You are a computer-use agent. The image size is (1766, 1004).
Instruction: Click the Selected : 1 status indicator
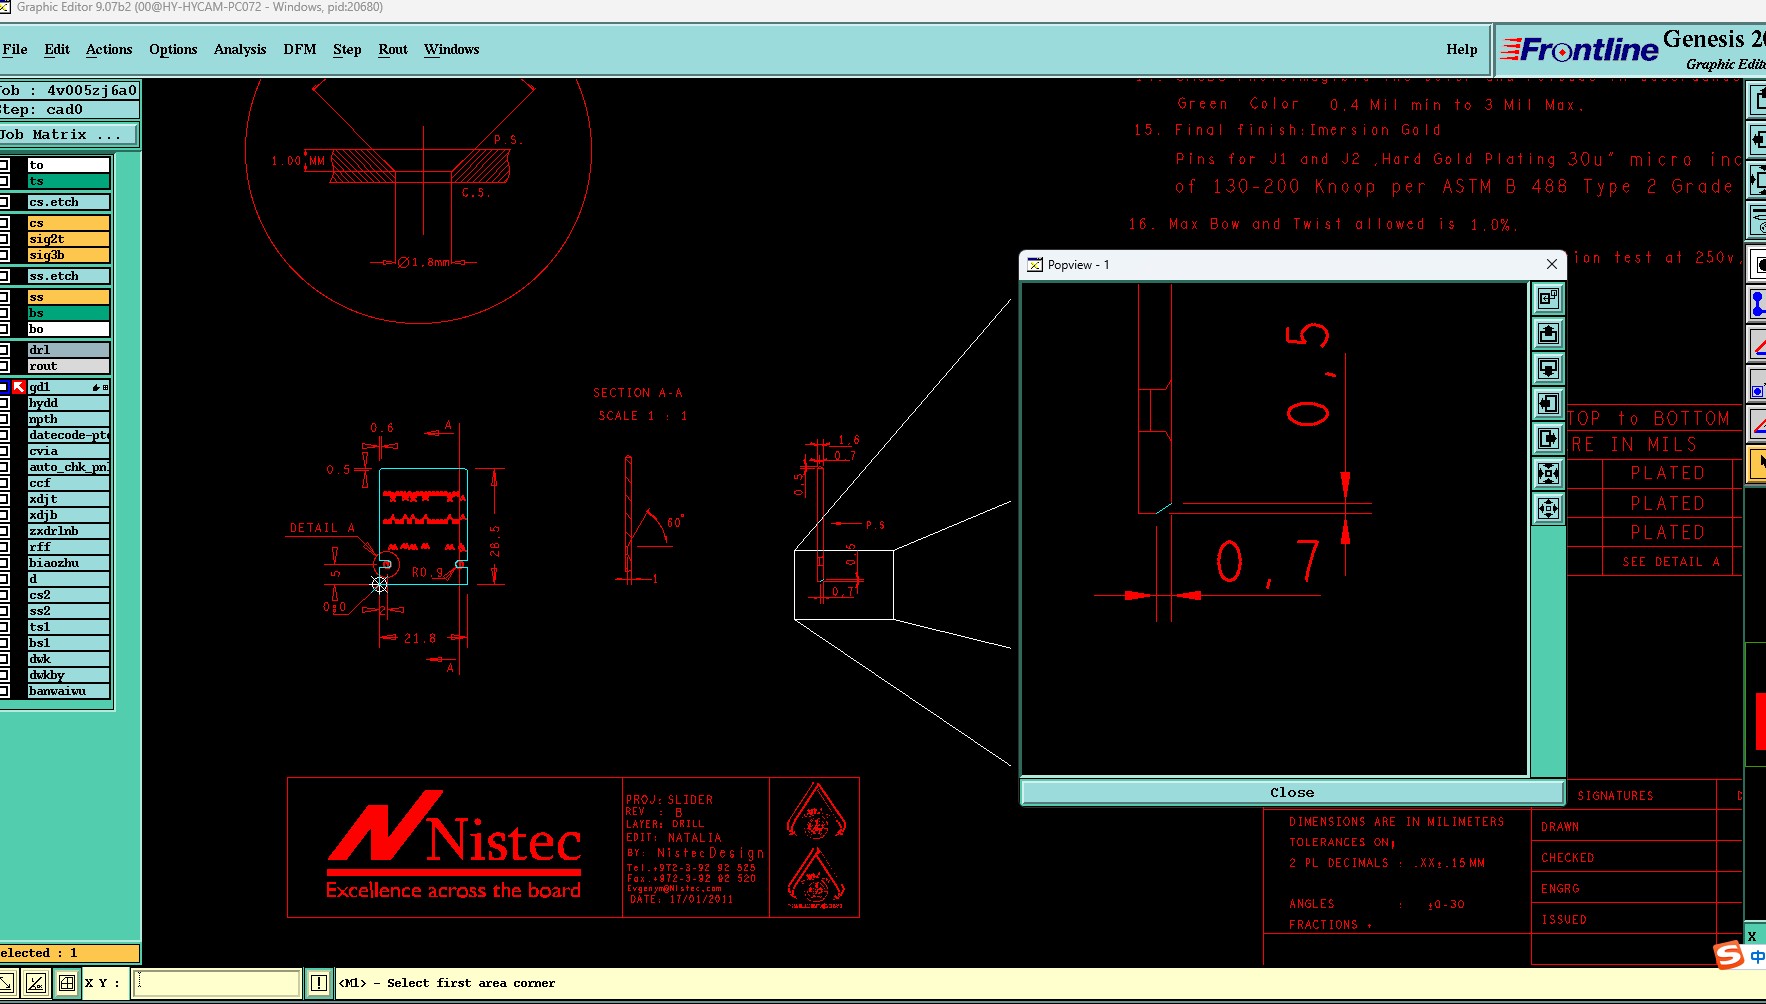(x=69, y=953)
